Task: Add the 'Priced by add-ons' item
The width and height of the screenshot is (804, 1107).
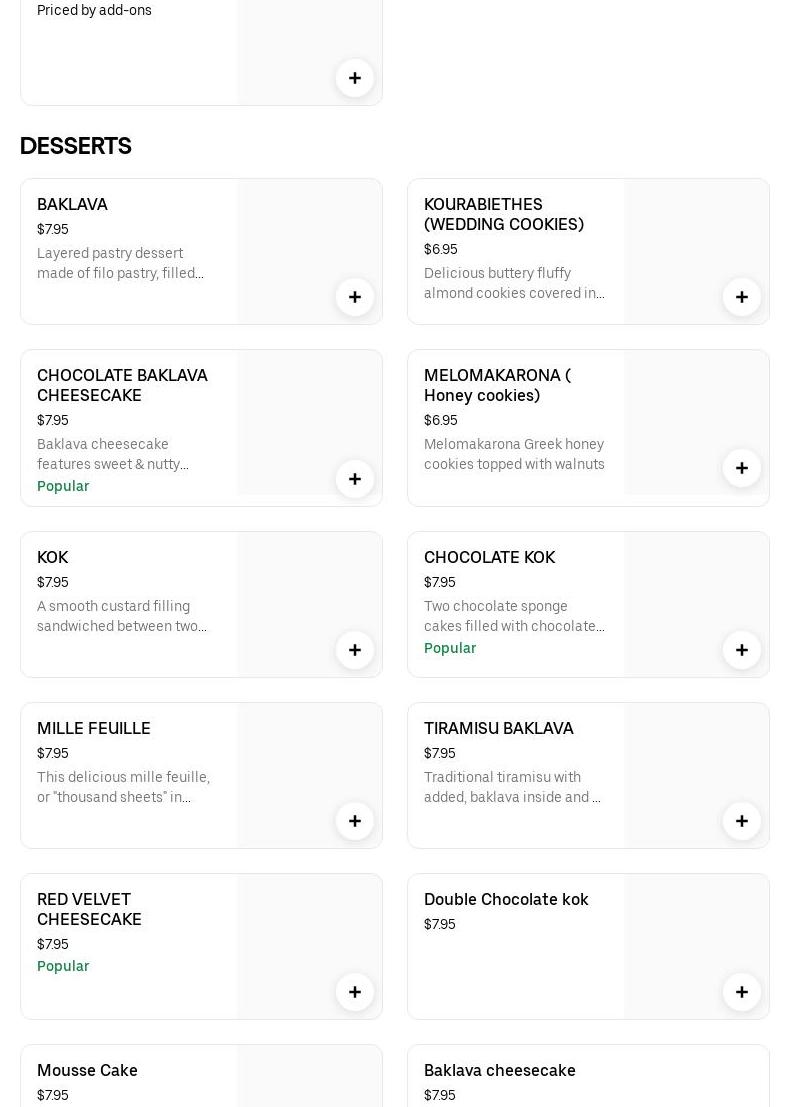Action: tap(355, 78)
